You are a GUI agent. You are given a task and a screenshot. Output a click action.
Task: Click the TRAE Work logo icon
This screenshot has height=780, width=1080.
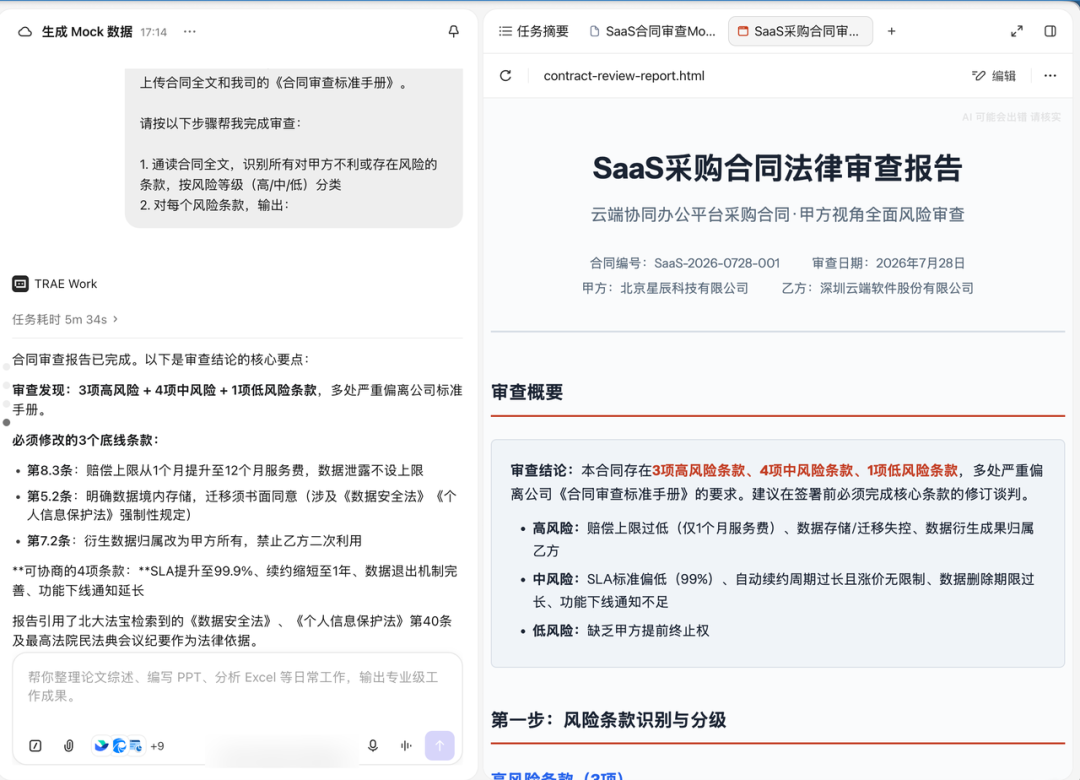coord(21,284)
